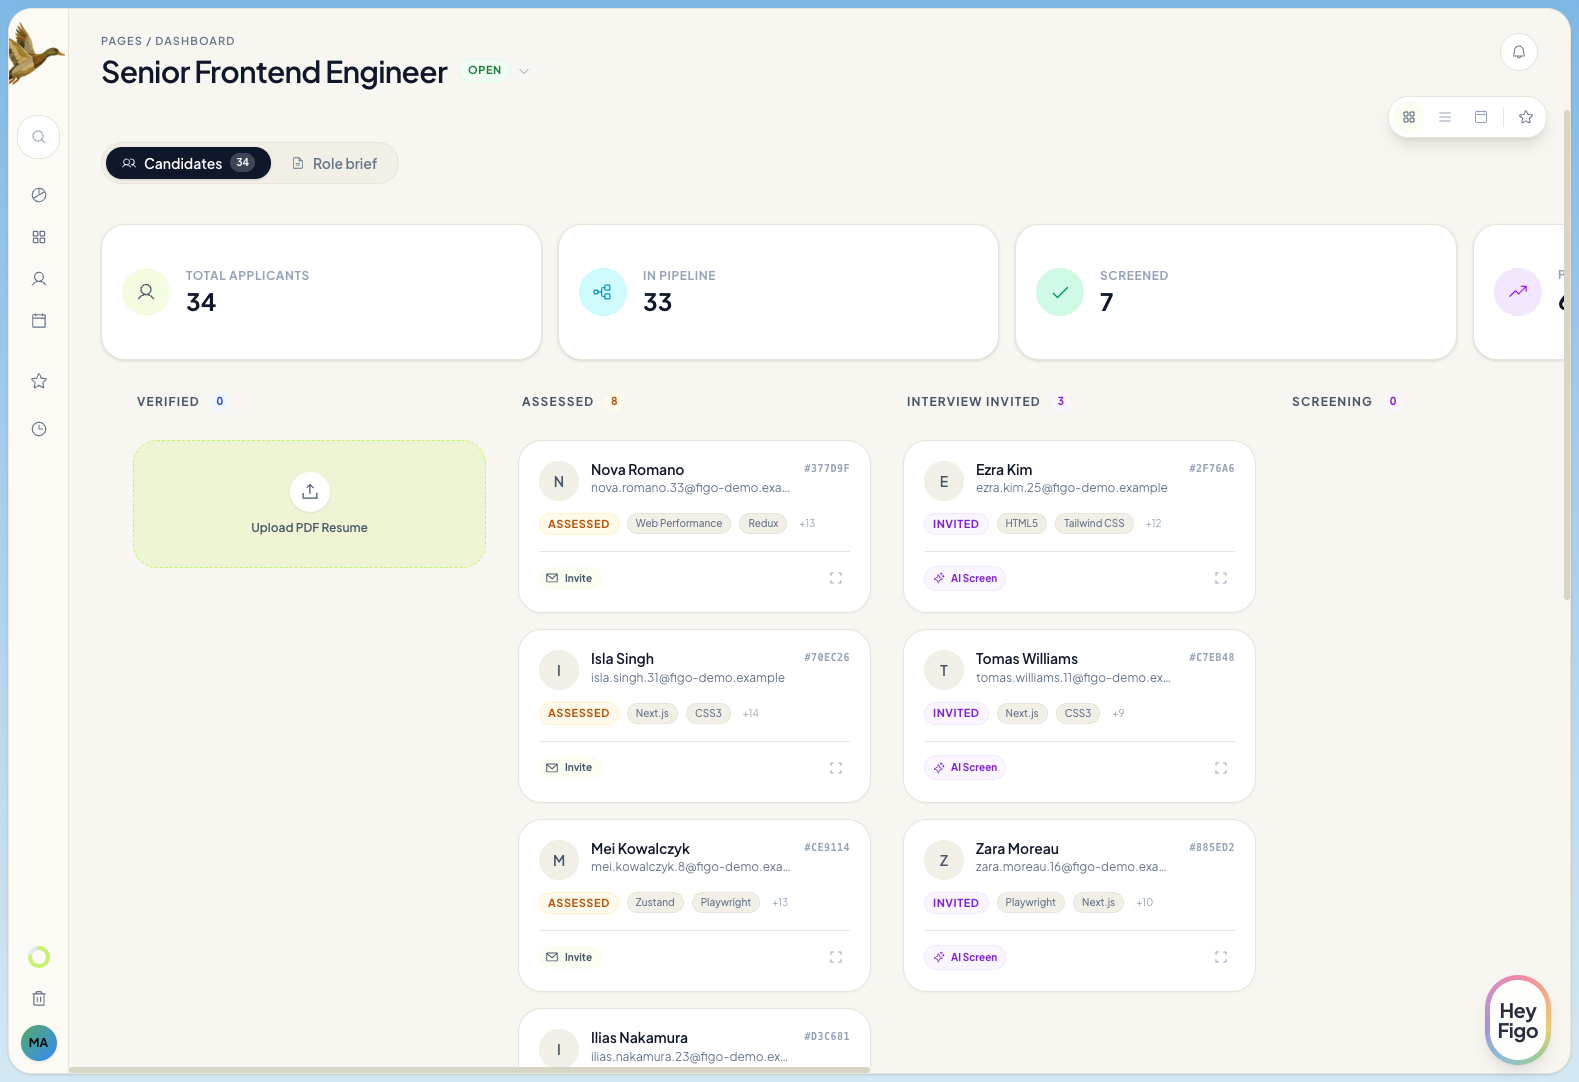Invite Isla Singh to interview

(x=569, y=768)
